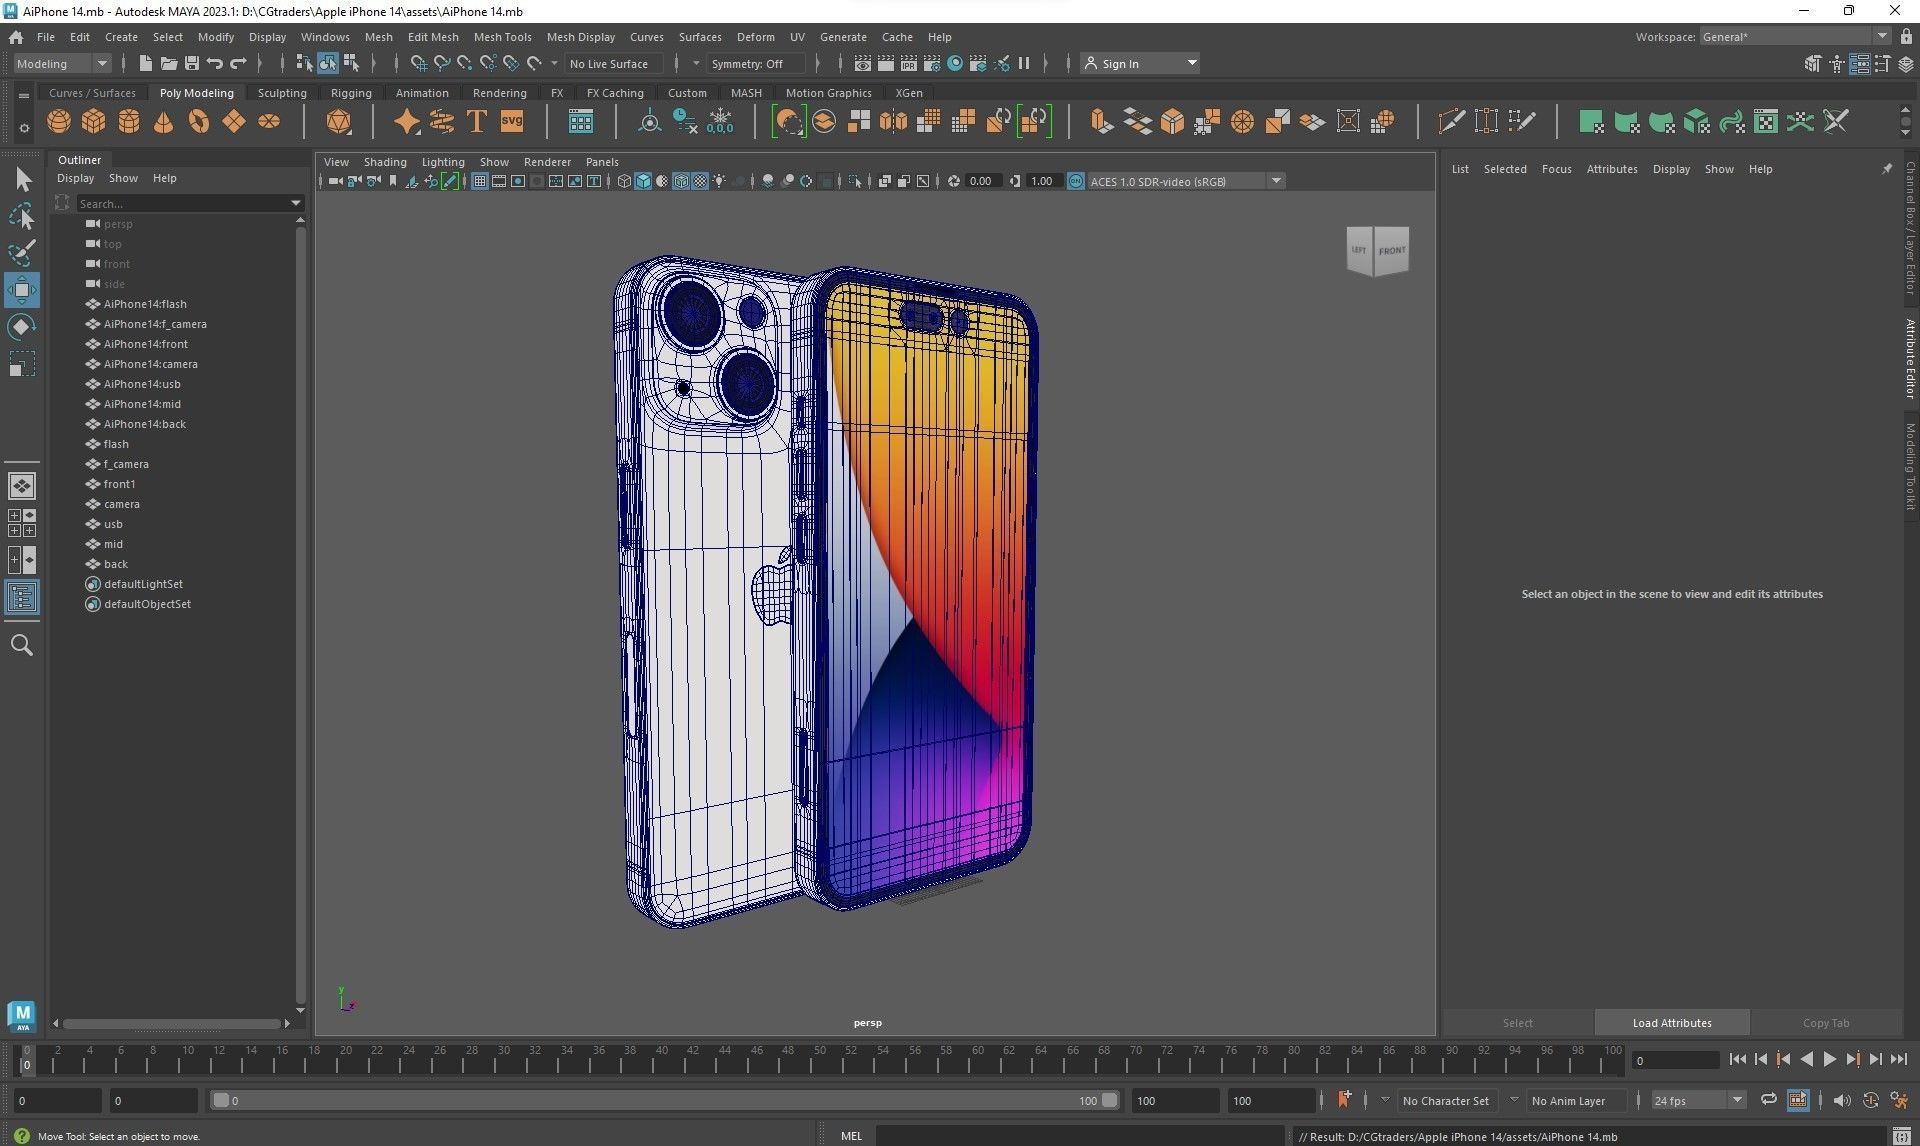Select AiPhone14:camera in the Outliner
Viewport: 1920px width, 1146px height.
151,364
